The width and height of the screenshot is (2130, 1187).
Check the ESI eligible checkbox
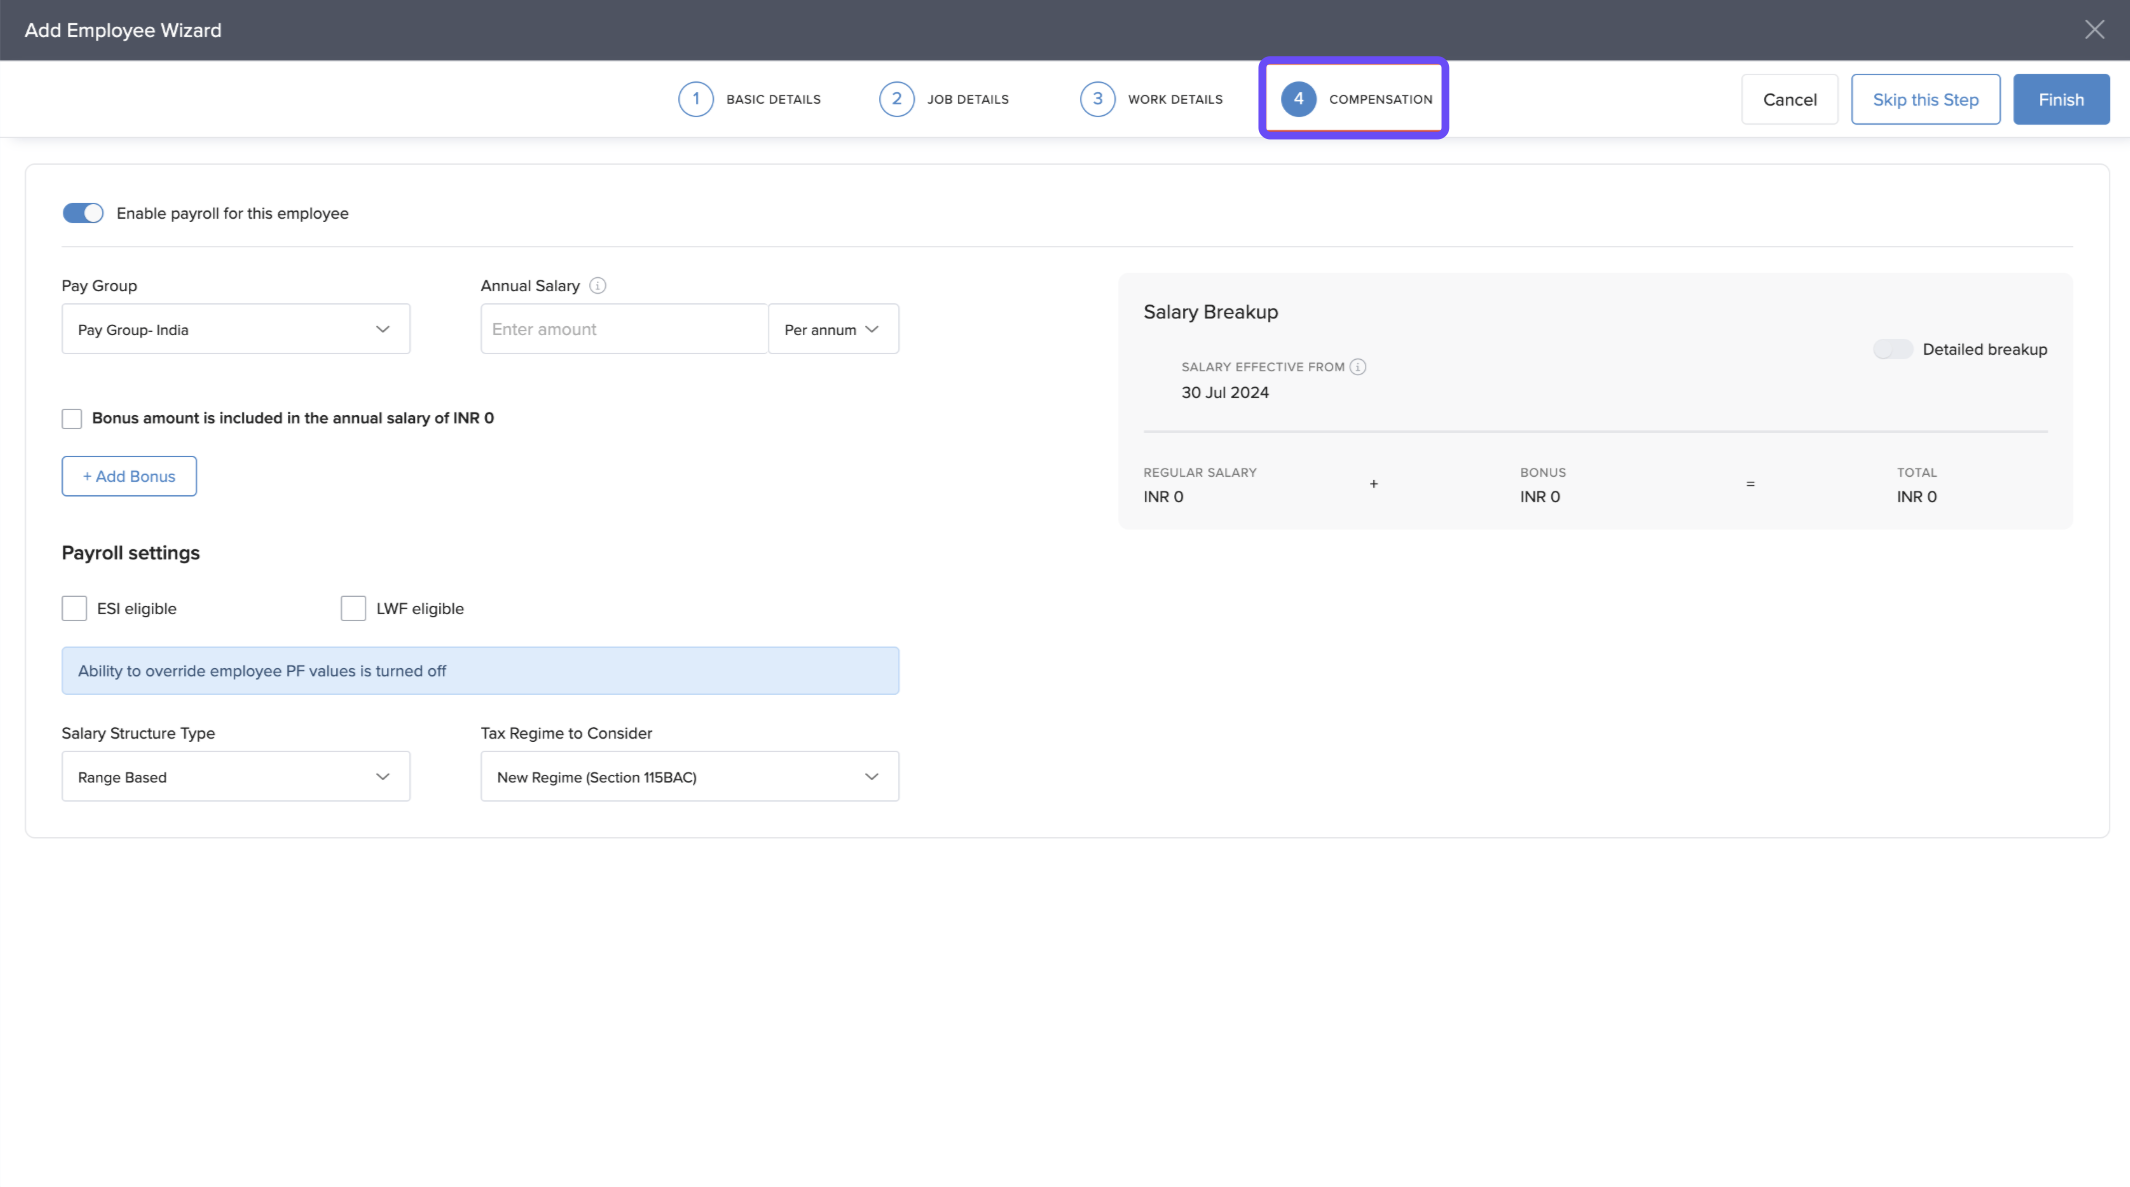coord(74,608)
